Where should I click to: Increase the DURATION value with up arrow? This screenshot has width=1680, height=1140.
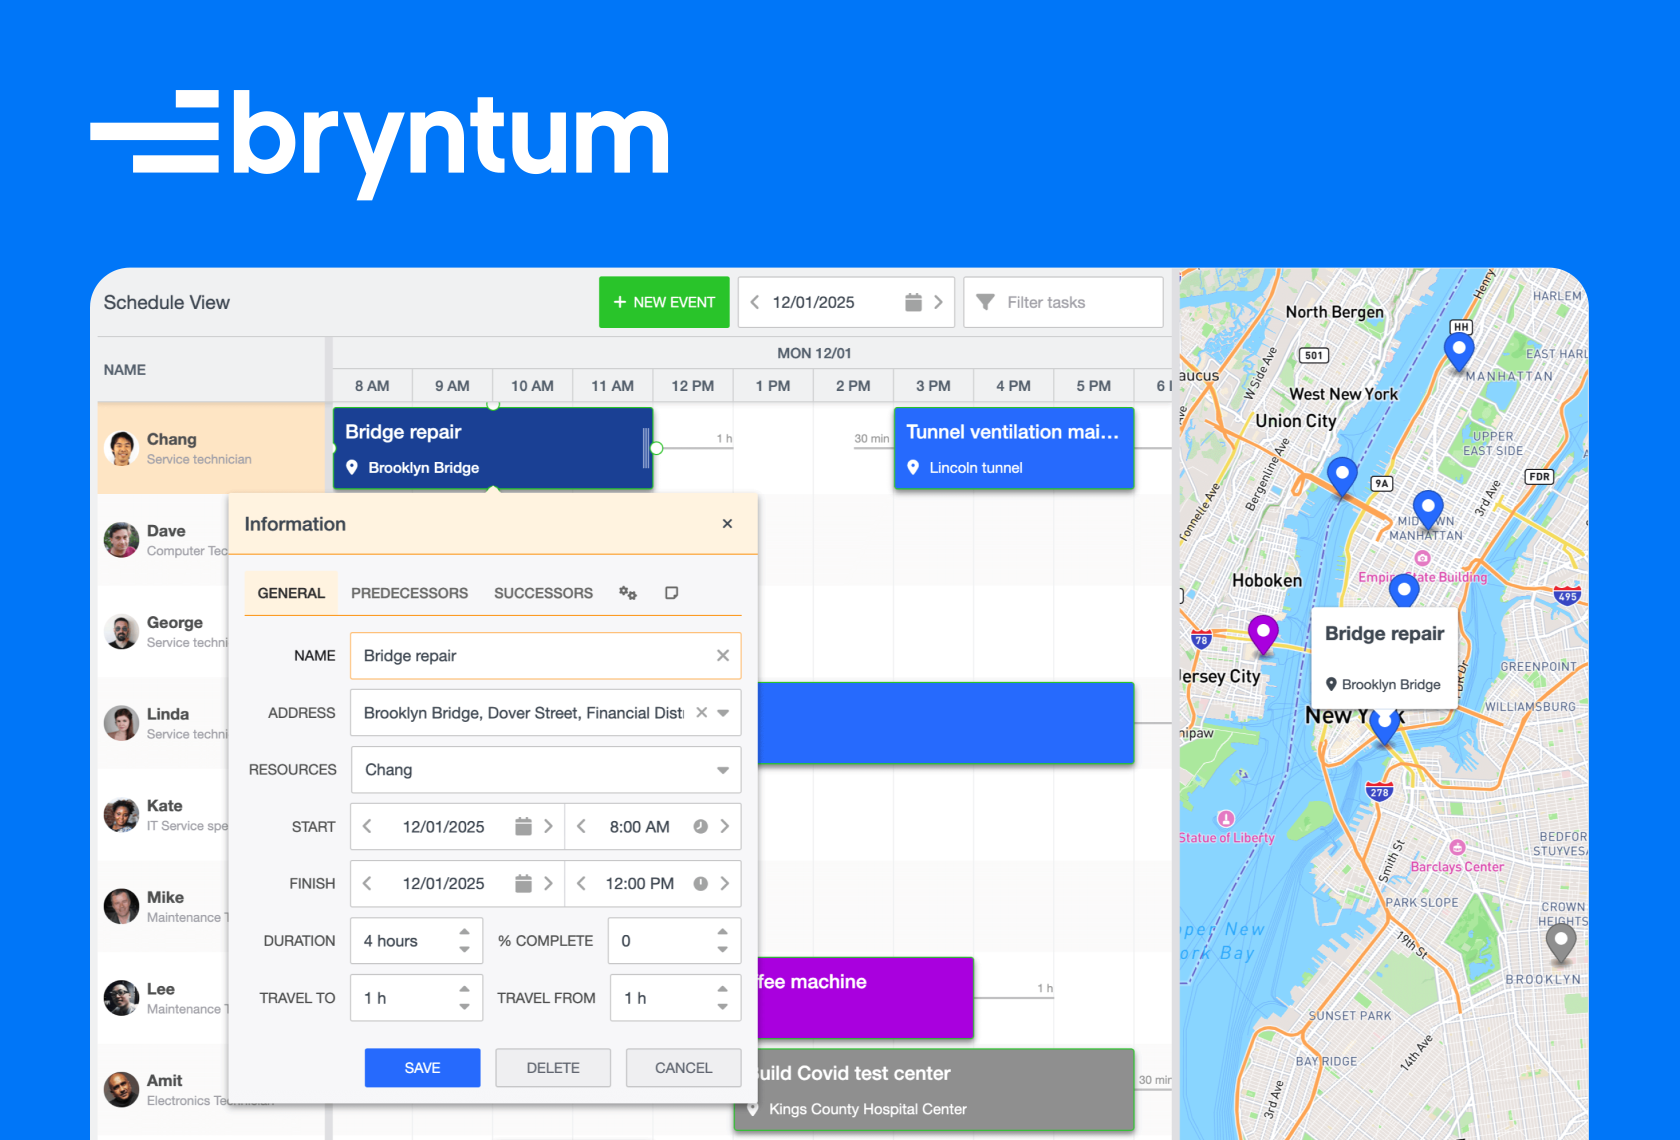(464, 932)
